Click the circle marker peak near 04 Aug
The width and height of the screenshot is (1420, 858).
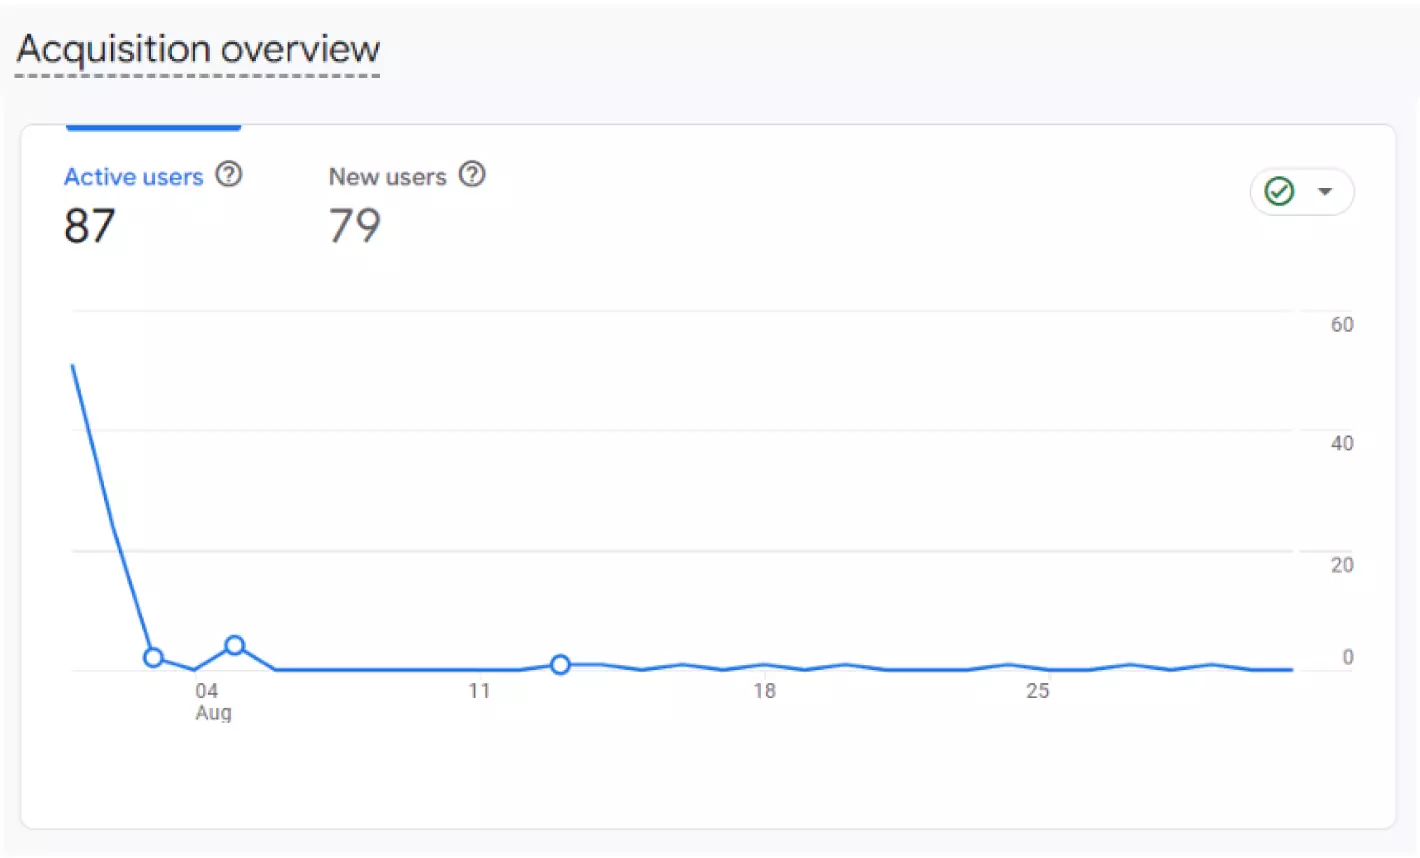click(235, 645)
